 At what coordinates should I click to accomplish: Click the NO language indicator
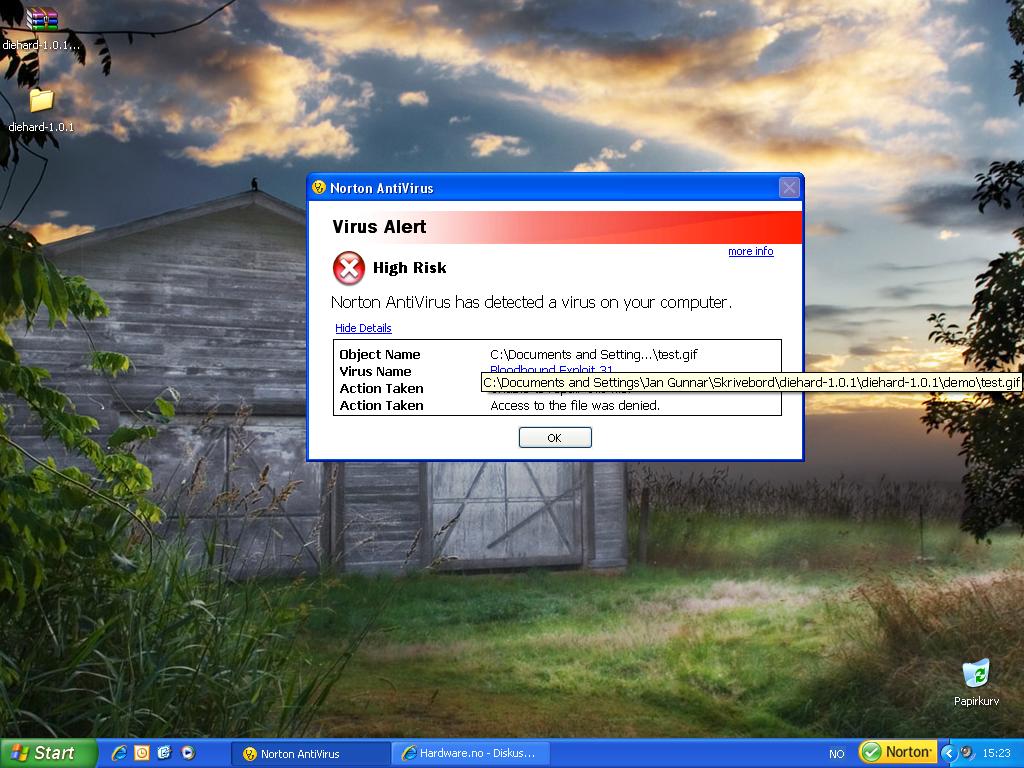point(837,754)
